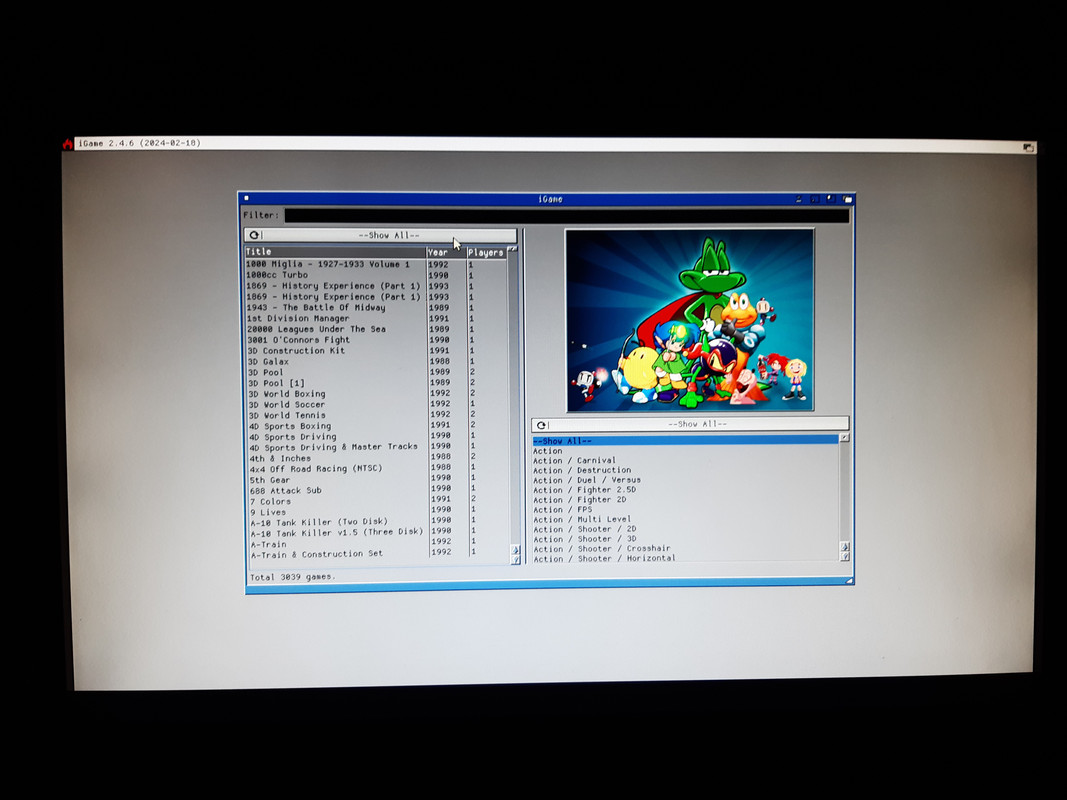1067x800 pixels.
Task: Select the game '1st Division Manager'
Action: click(298, 318)
